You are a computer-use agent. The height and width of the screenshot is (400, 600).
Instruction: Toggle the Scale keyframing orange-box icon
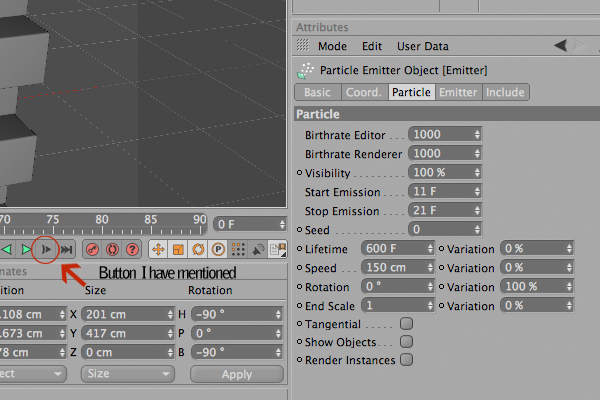[x=178, y=250]
